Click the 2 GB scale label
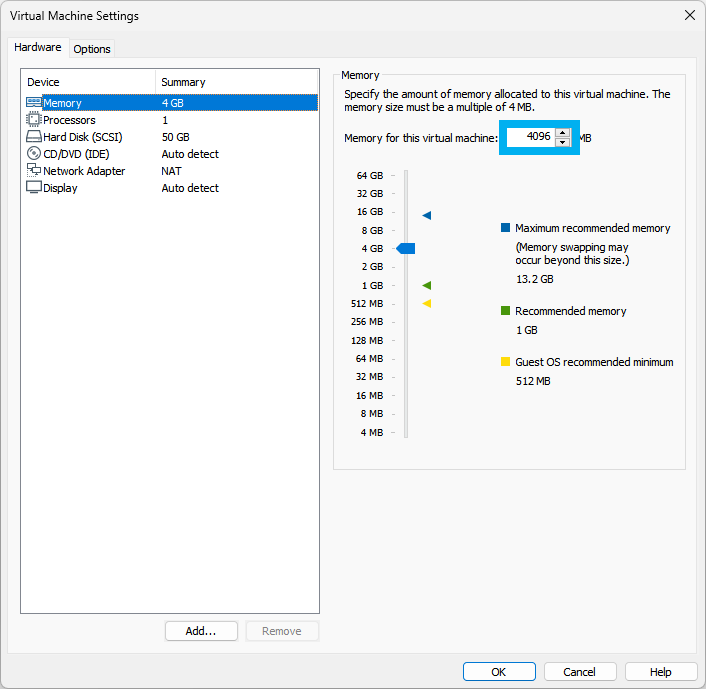The height and width of the screenshot is (689, 706). (372, 267)
